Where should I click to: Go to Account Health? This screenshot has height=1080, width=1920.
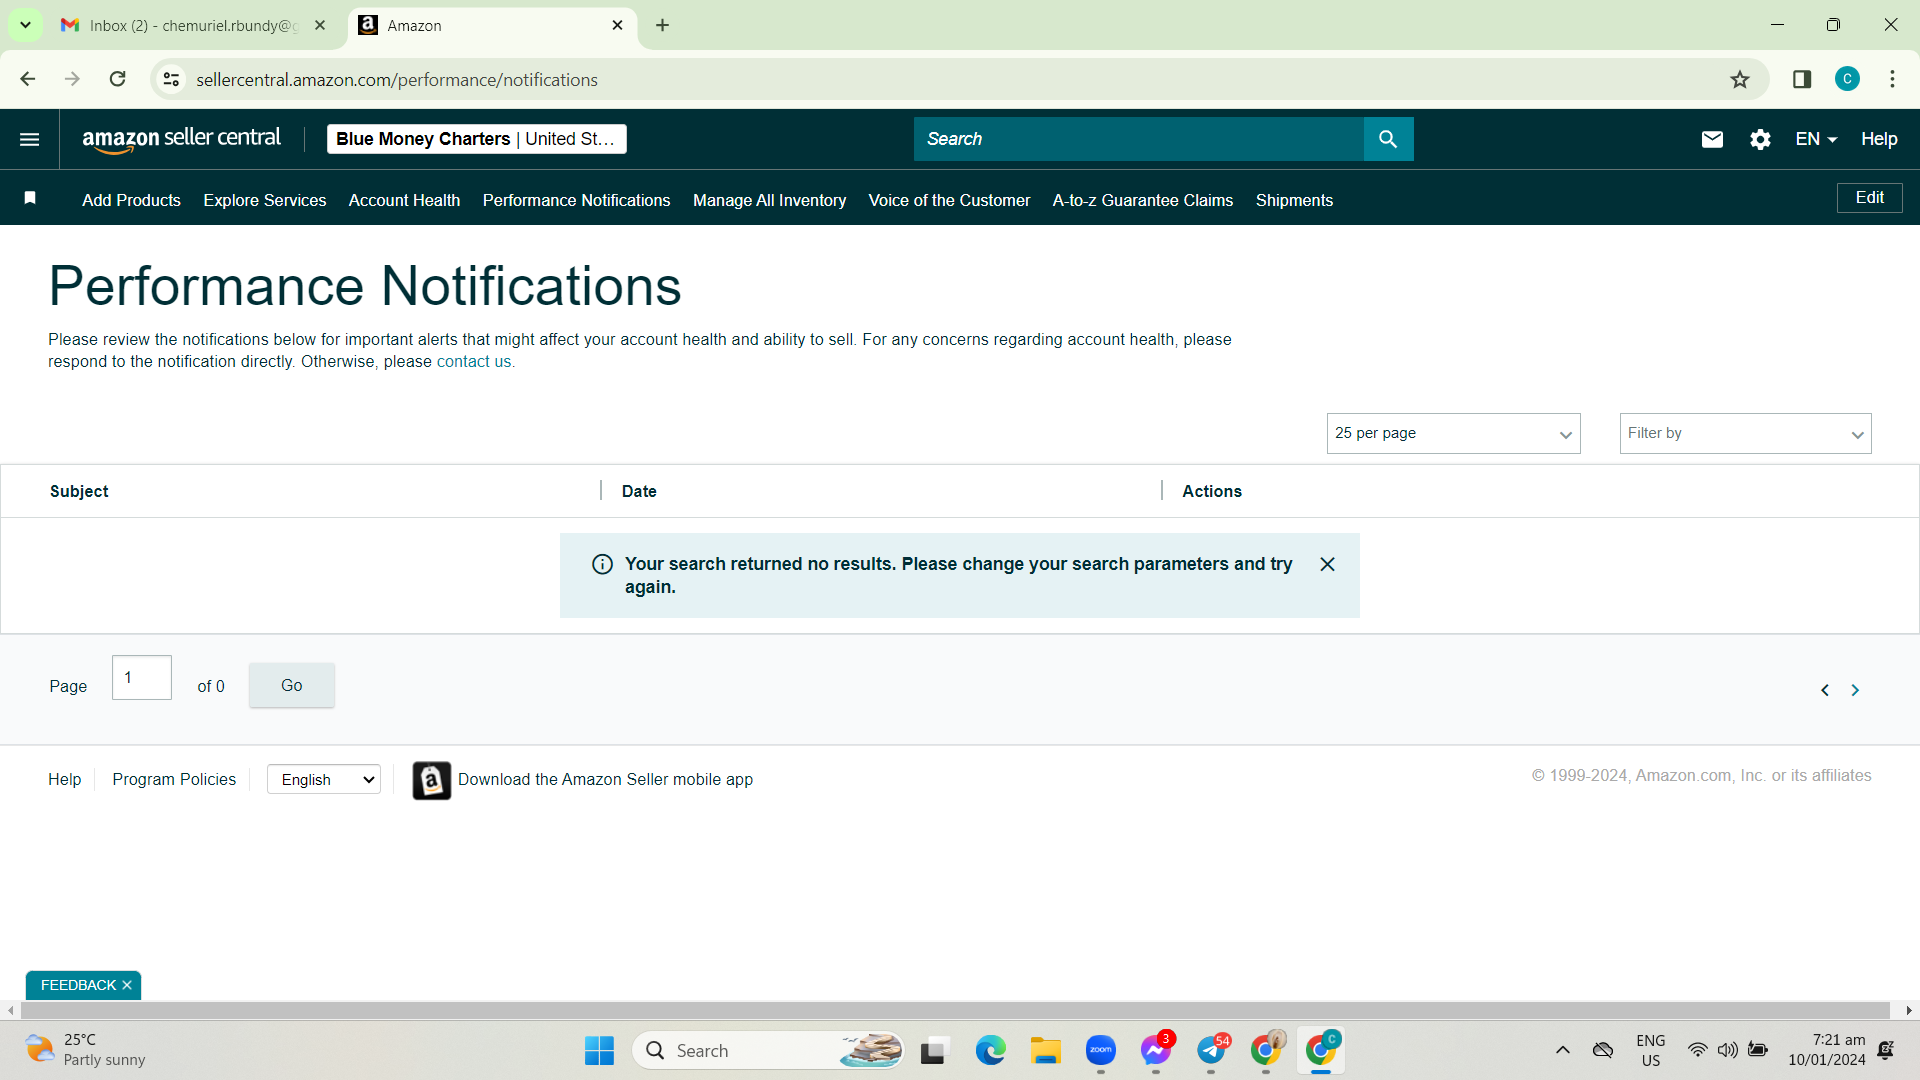[x=404, y=200]
